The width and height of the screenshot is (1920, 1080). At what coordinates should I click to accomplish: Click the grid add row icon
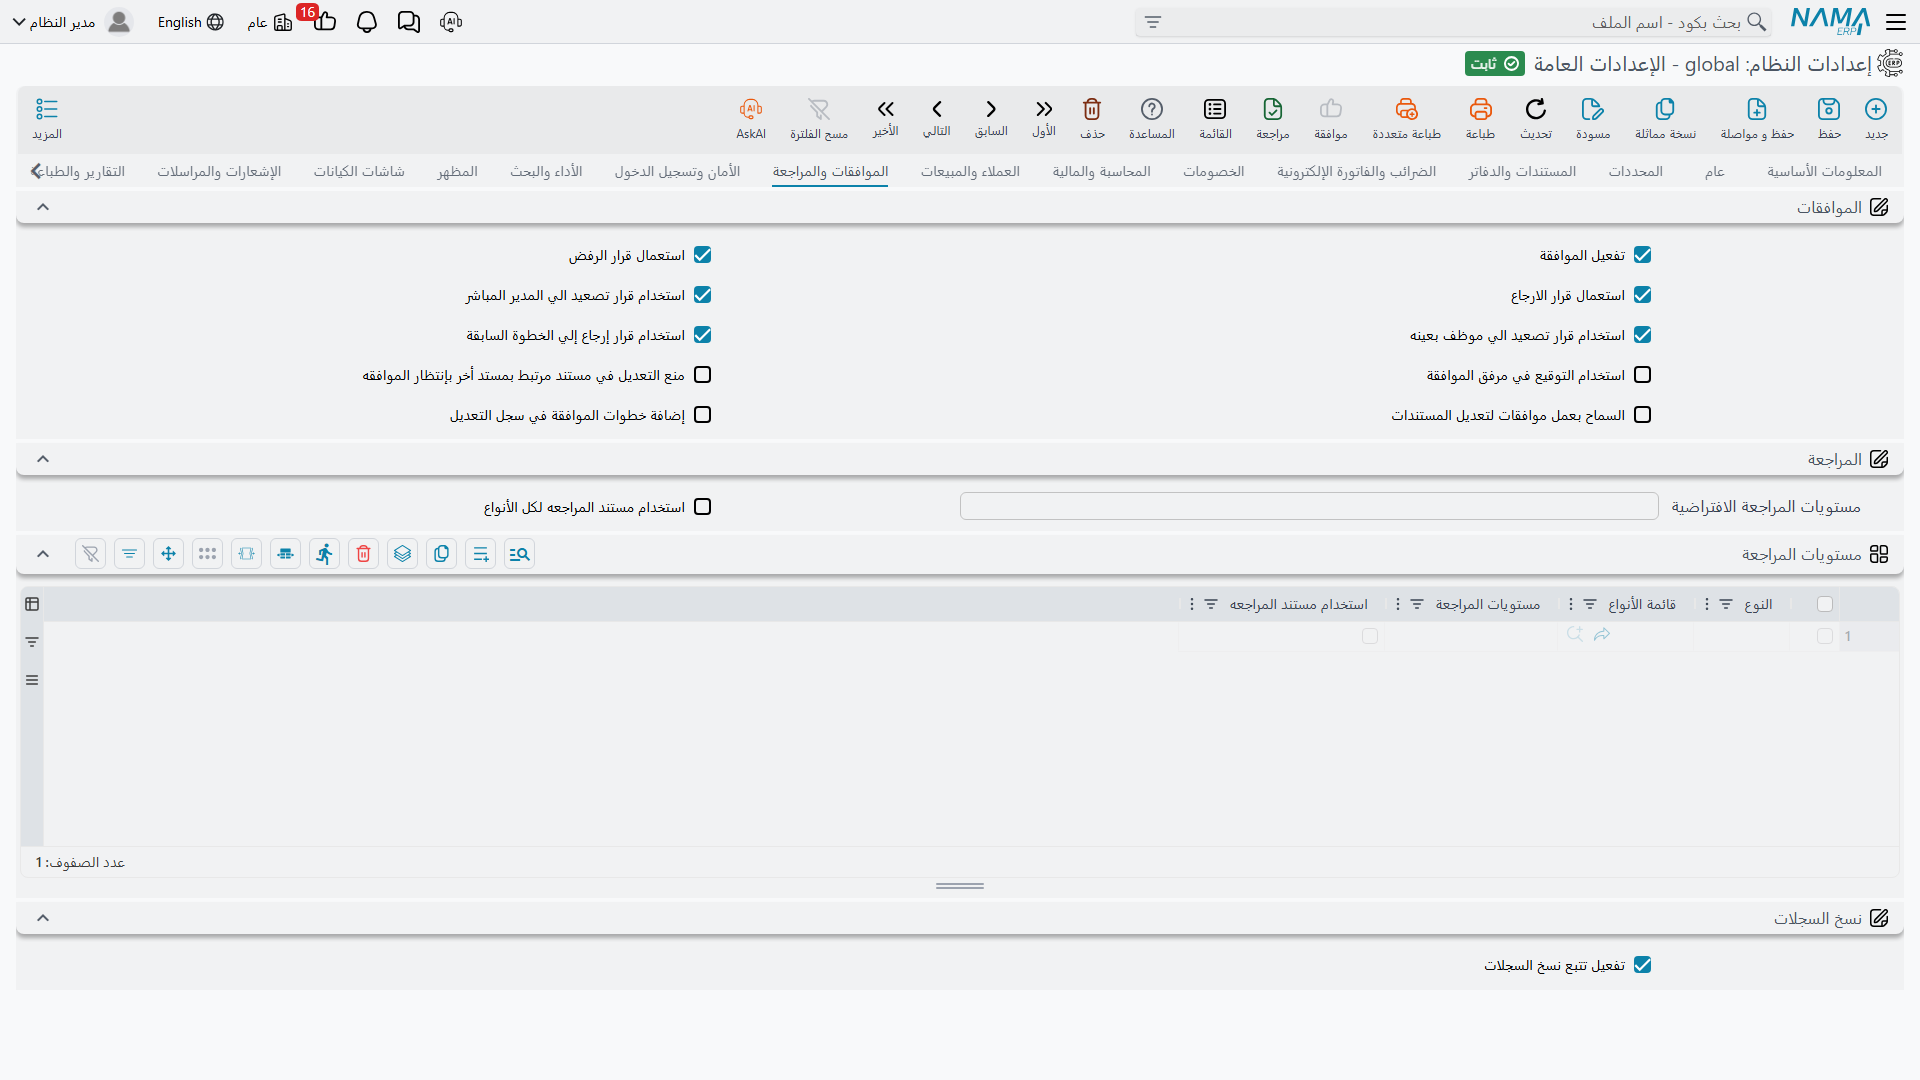pos(481,554)
